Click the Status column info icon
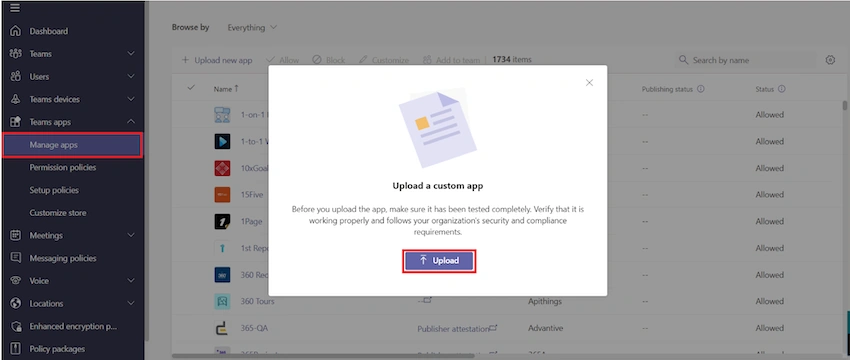Screen dimensions: 850x360 (x=781, y=89)
